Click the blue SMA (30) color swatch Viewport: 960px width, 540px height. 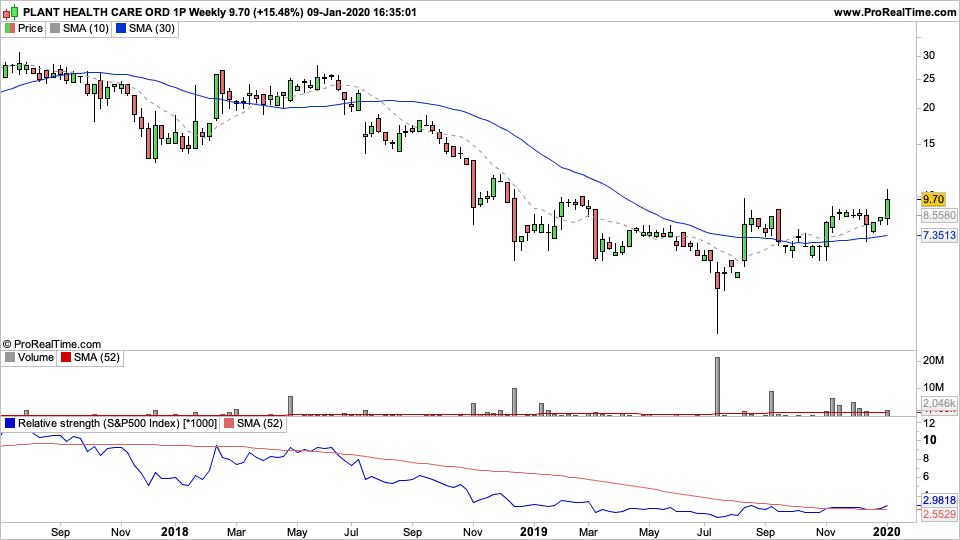point(121,28)
